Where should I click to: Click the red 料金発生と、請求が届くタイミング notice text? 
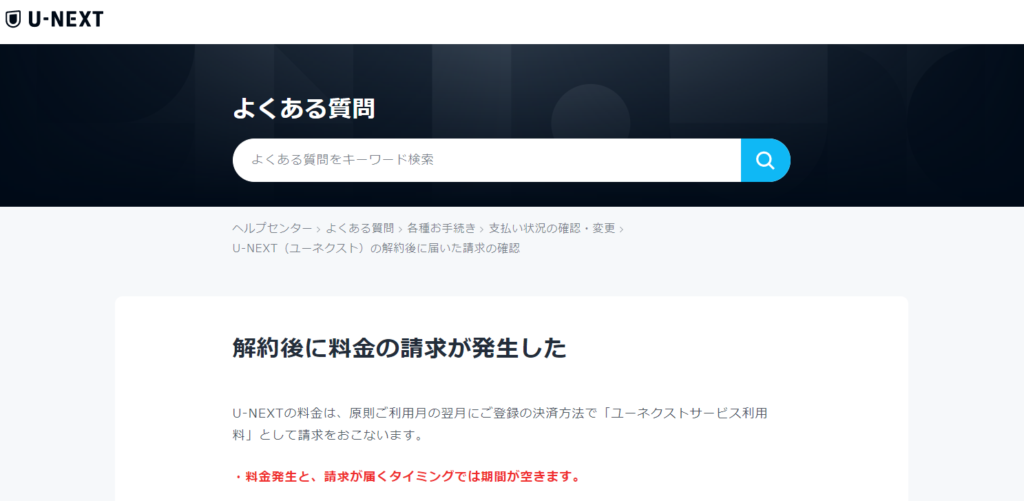(x=407, y=476)
